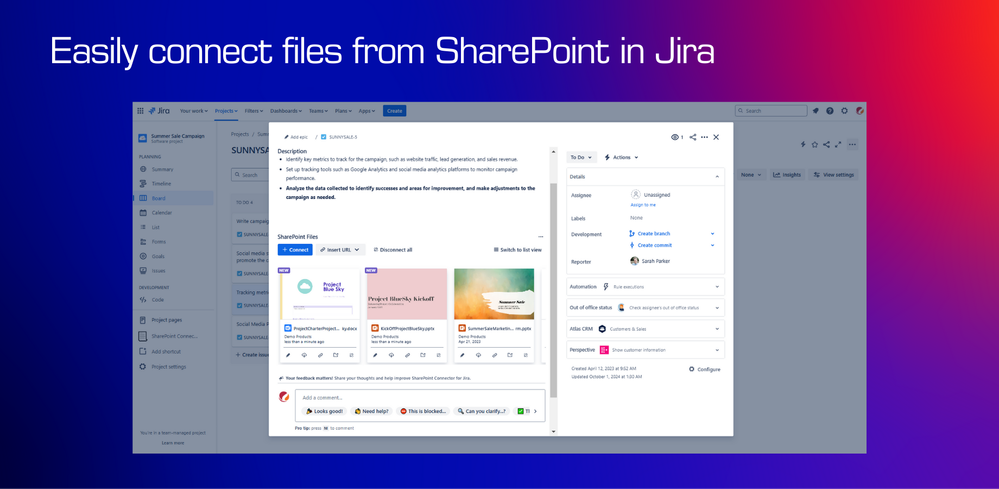Click the Jira logo in top bar
999x489 pixels.
tap(159, 111)
